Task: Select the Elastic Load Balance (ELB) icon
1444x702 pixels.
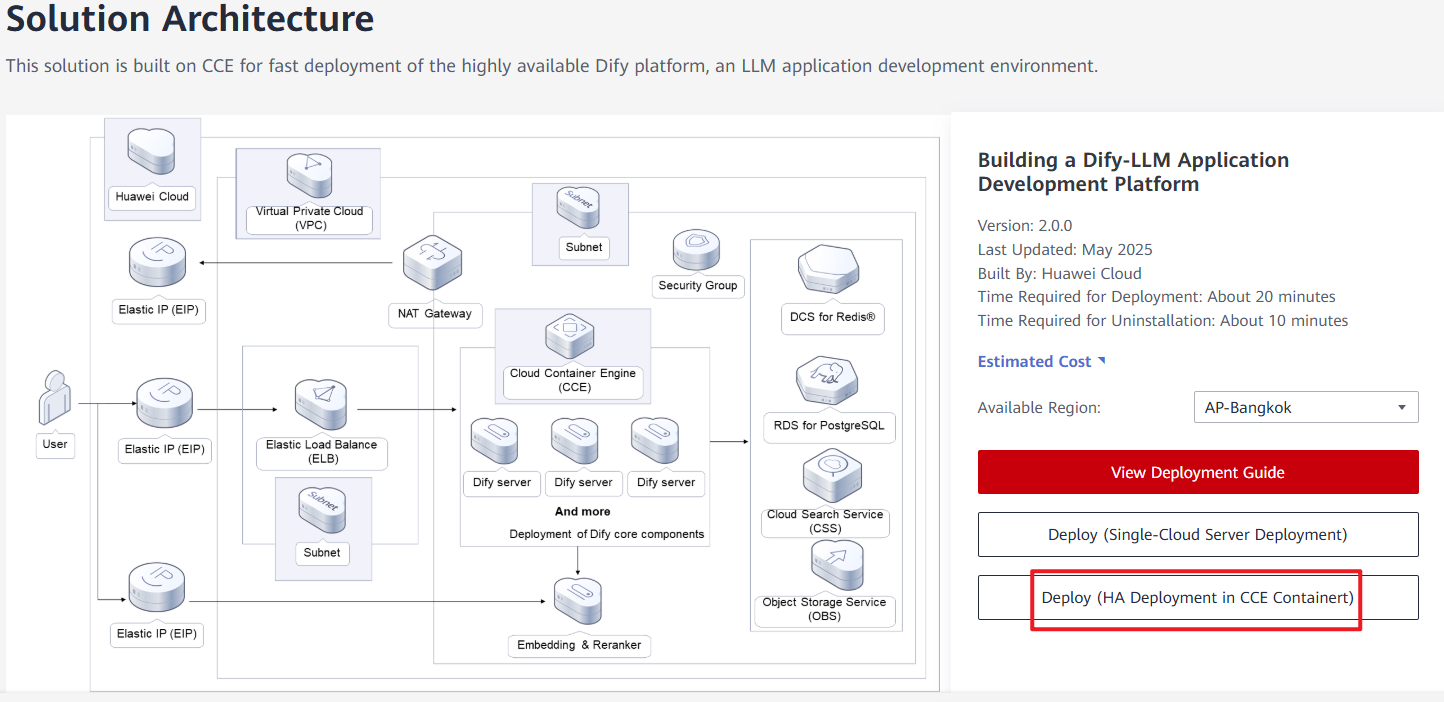Action: [x=320, y=405]
